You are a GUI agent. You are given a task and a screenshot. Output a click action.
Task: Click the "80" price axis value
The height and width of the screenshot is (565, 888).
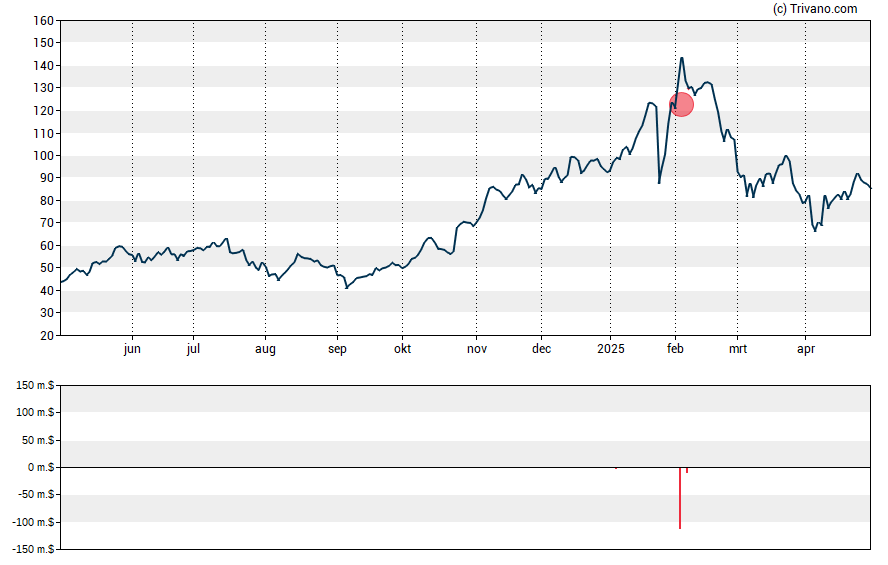pos(47,201)
